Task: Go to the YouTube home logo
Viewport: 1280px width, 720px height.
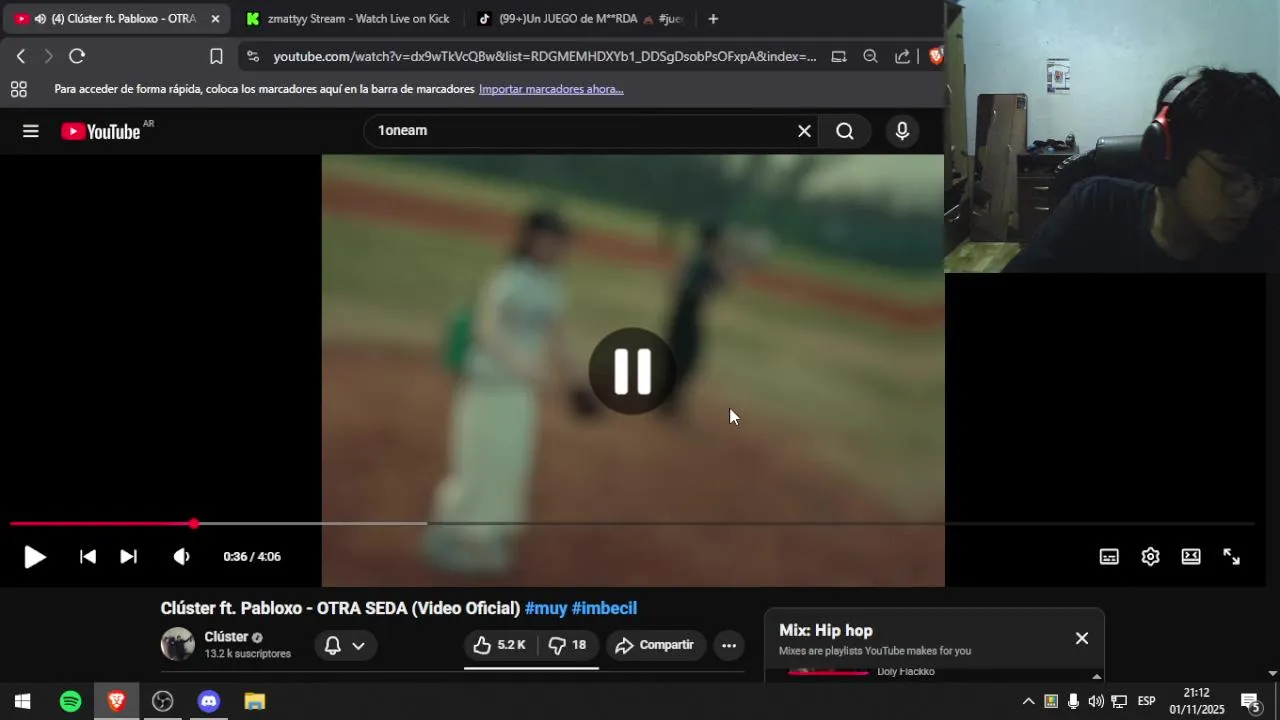Action: pos(101,131)
